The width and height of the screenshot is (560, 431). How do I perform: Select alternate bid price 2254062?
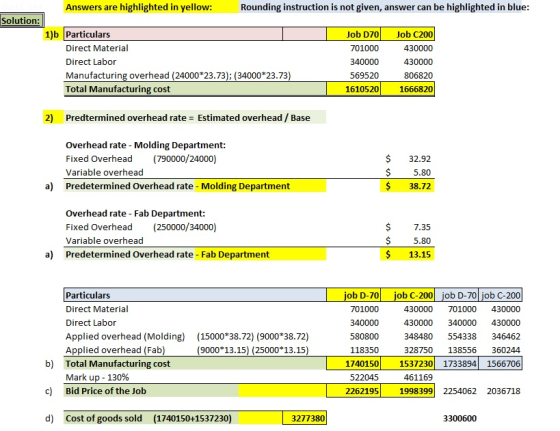click(x=460, y=391)
